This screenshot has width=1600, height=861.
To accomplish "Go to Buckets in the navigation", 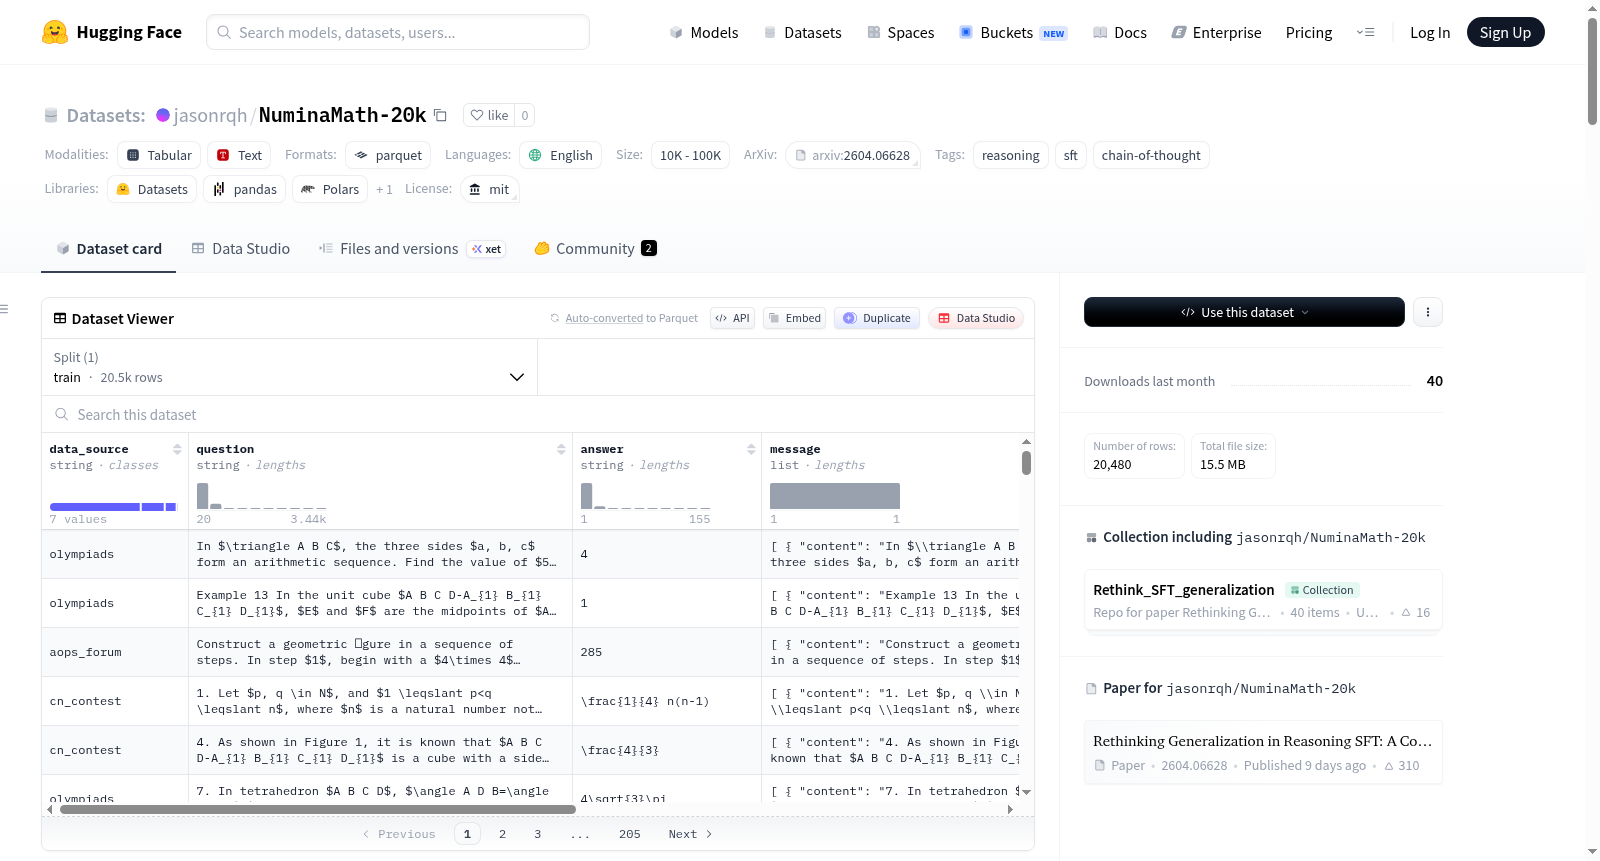I will pyautogui.click(x=1013, y=32).
